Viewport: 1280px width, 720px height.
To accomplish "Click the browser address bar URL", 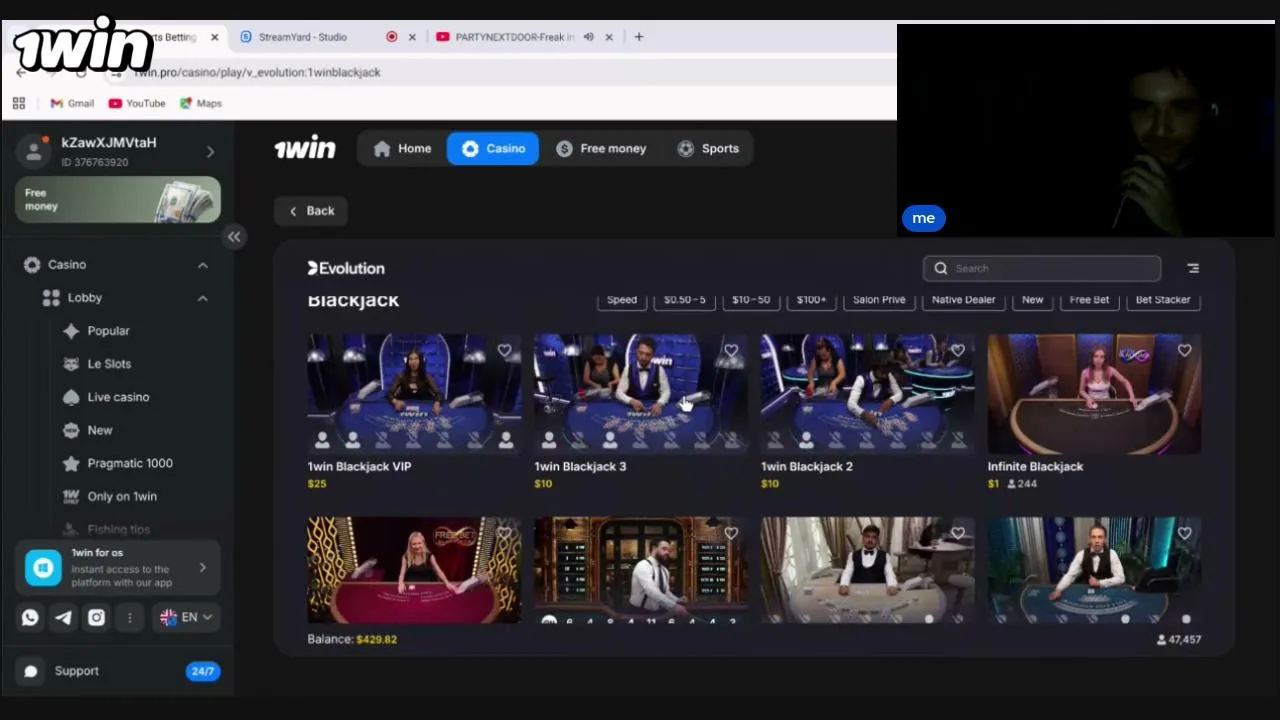I will point(258,72).
